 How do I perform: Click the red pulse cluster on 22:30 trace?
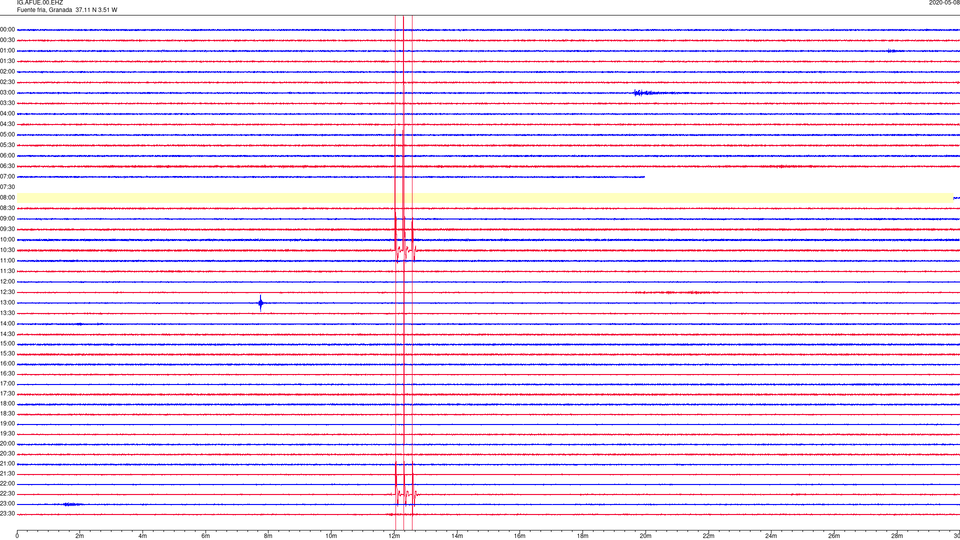click(405, 493)
